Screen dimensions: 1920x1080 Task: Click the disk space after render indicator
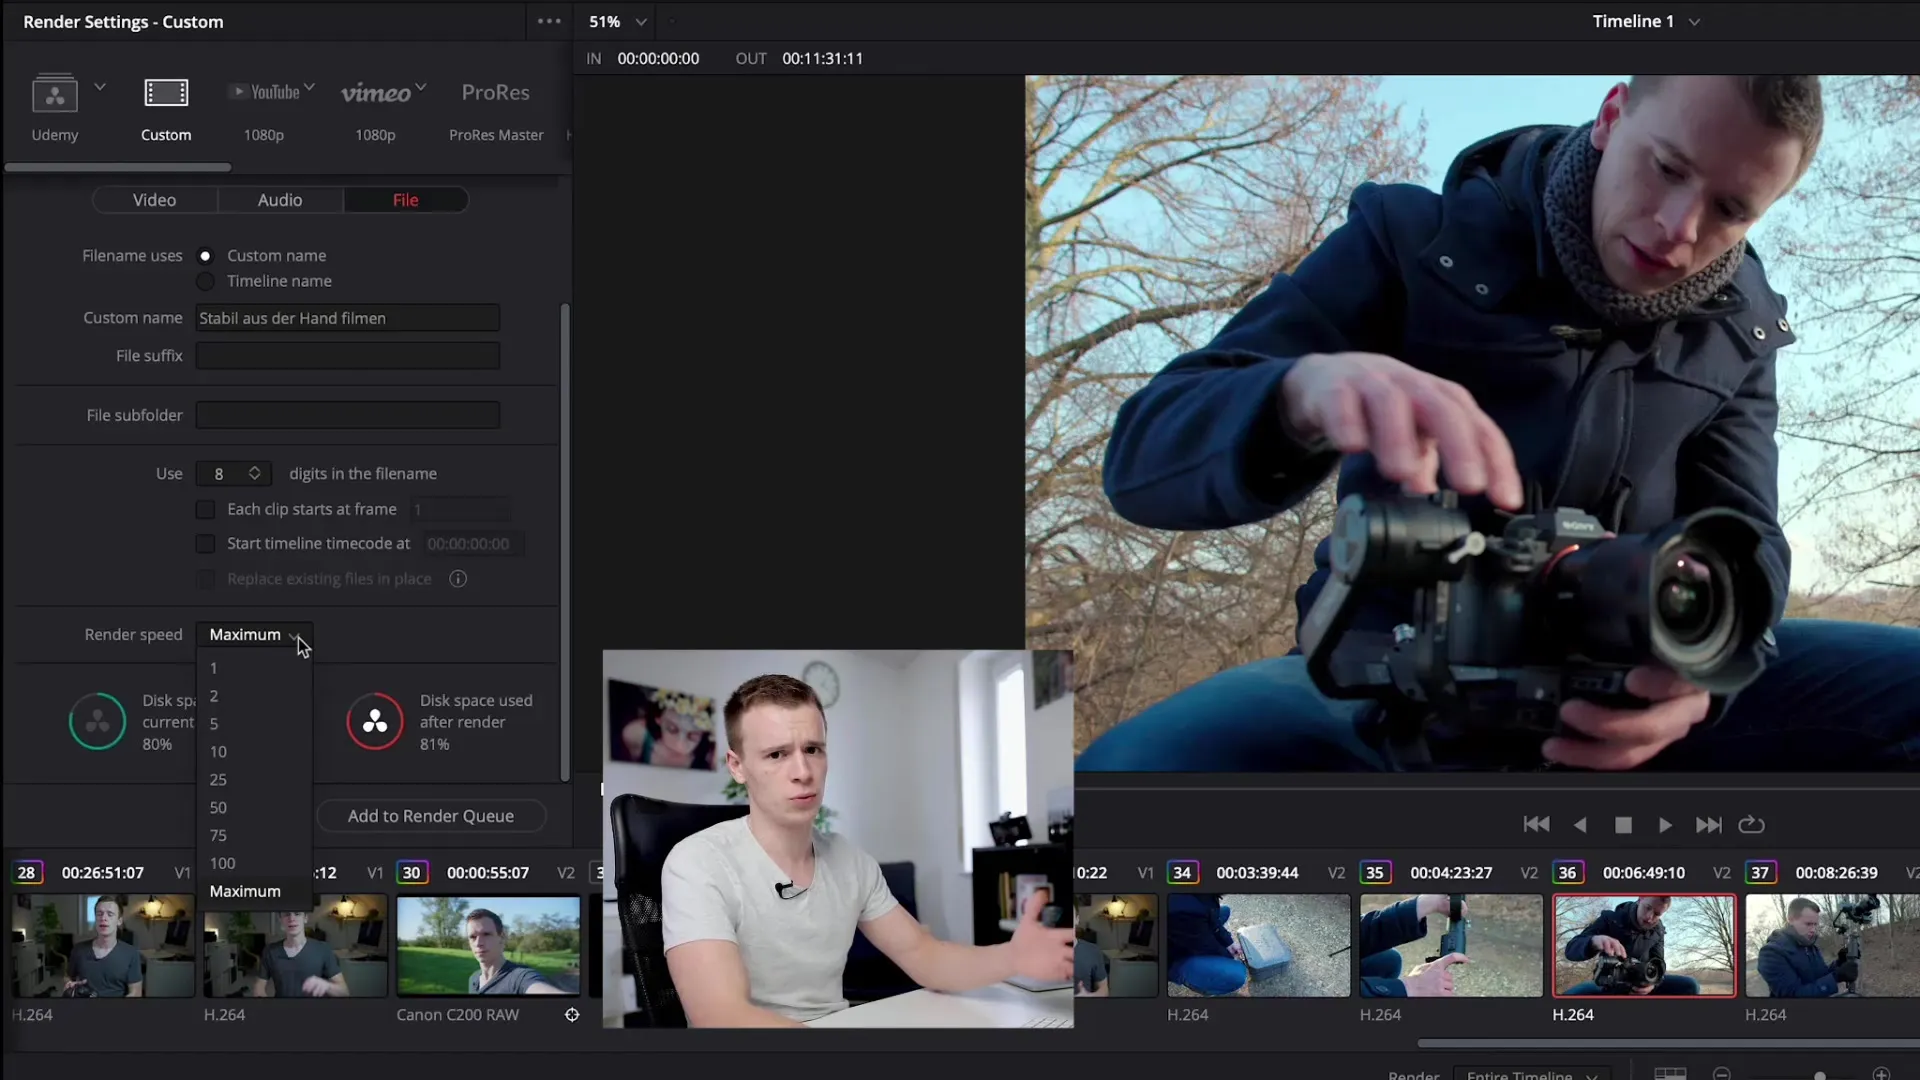[x=375, y=721]
